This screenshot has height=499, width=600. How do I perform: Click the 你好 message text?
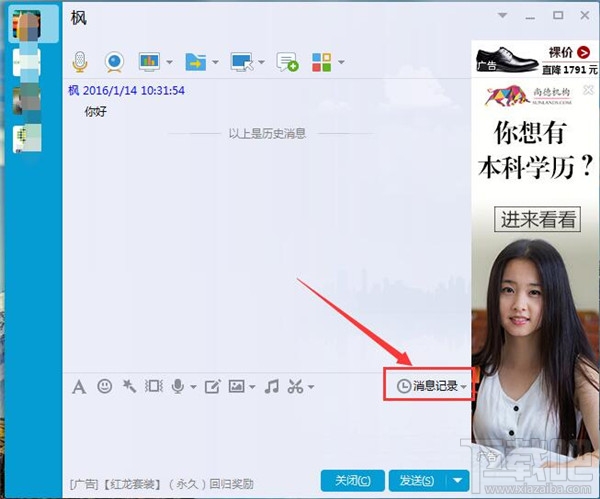click(95, 112)
